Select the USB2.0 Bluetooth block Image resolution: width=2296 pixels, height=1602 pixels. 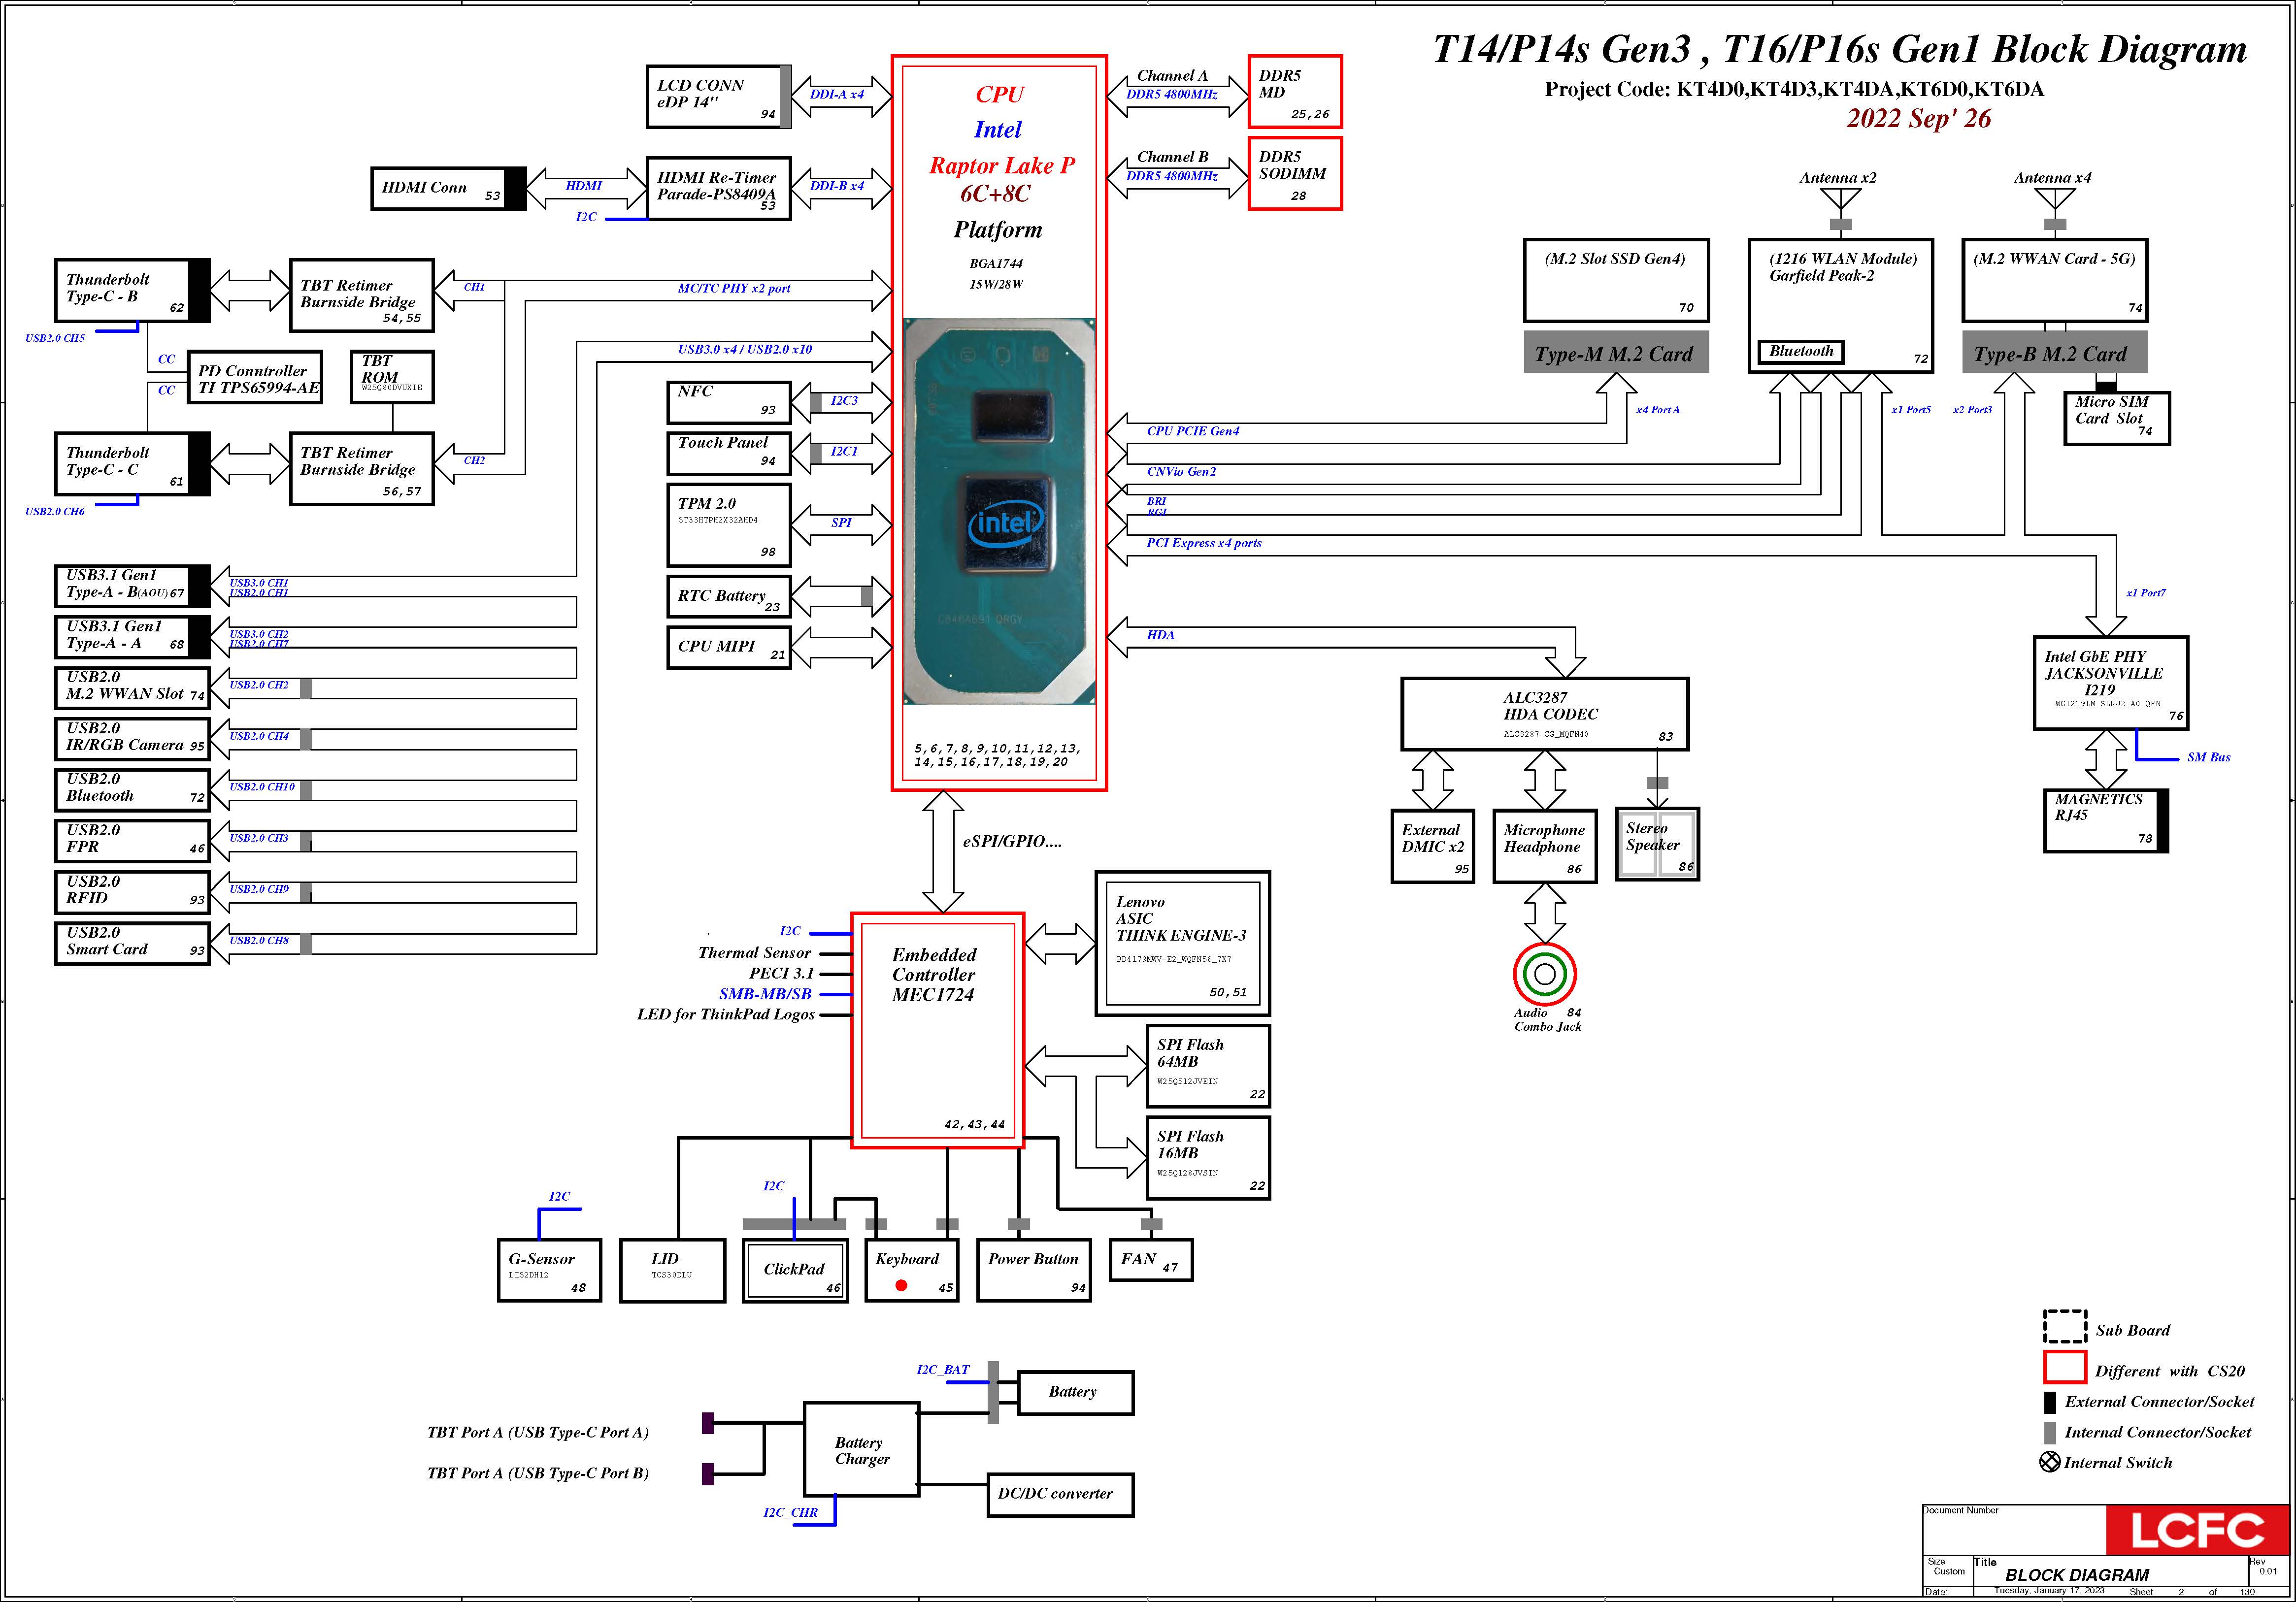(x=132, y=790)
